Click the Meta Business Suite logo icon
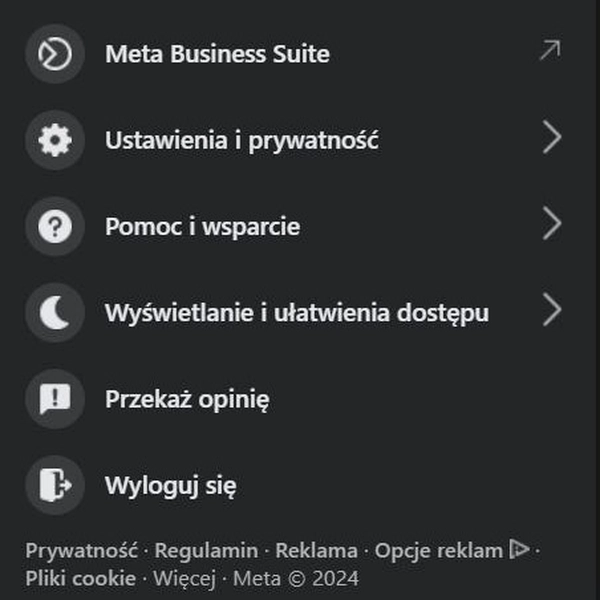Screen dimensions: 600x600 click(x=55, y=54)
